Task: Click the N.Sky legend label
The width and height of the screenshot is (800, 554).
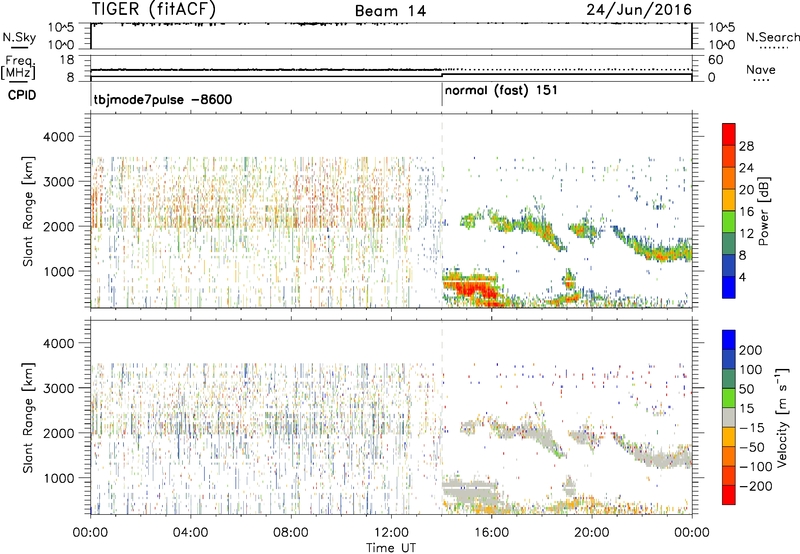Action: (x=19, y=37)
